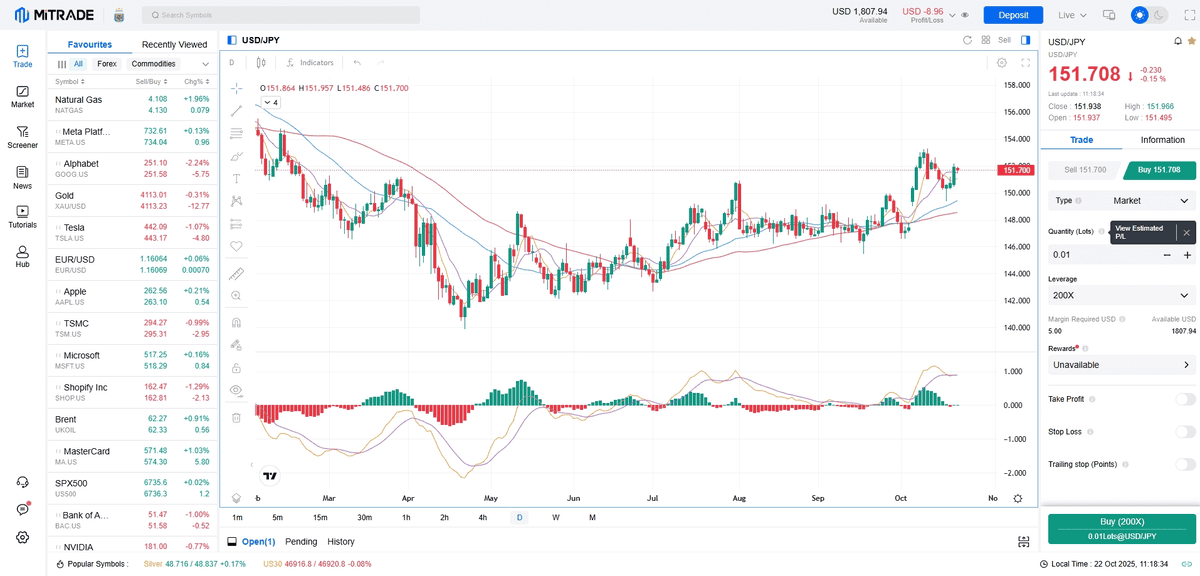Switch to the candlestick chart type icon

[x=261, y=63]
